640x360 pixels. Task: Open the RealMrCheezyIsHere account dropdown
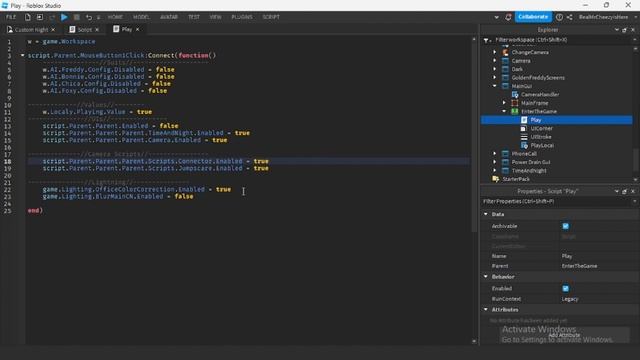point(603,17)
